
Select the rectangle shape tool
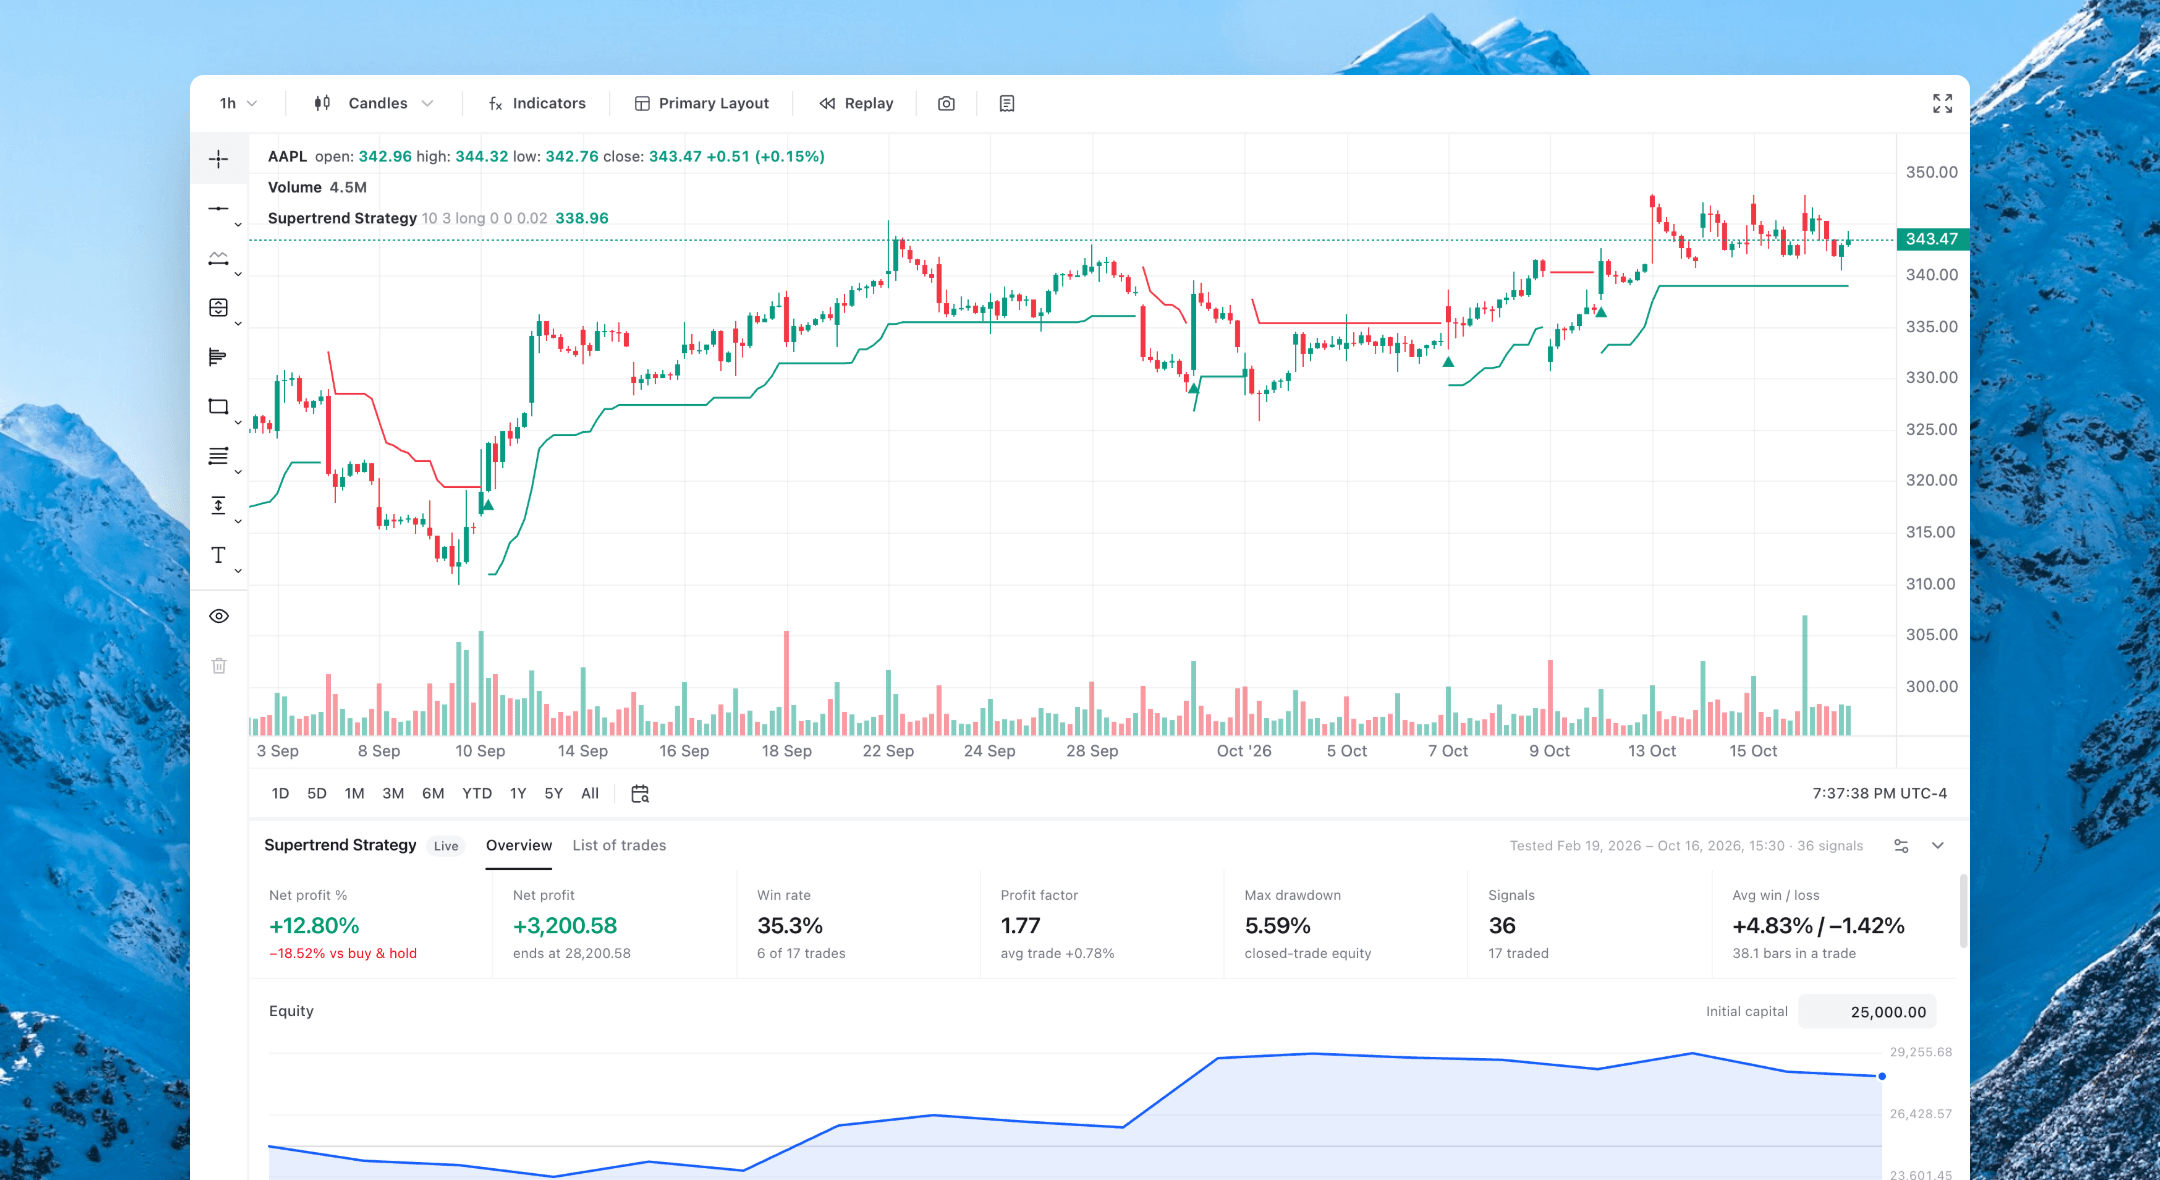point(218,406)
